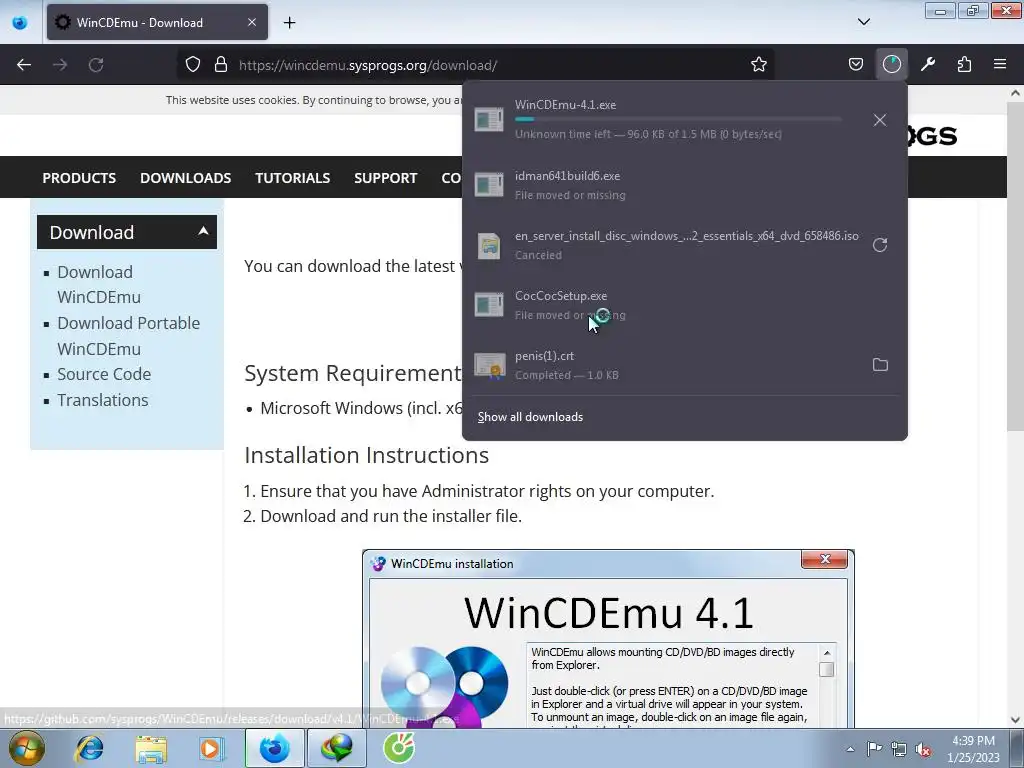Open the wrench developer tools icon

(927, 65)
